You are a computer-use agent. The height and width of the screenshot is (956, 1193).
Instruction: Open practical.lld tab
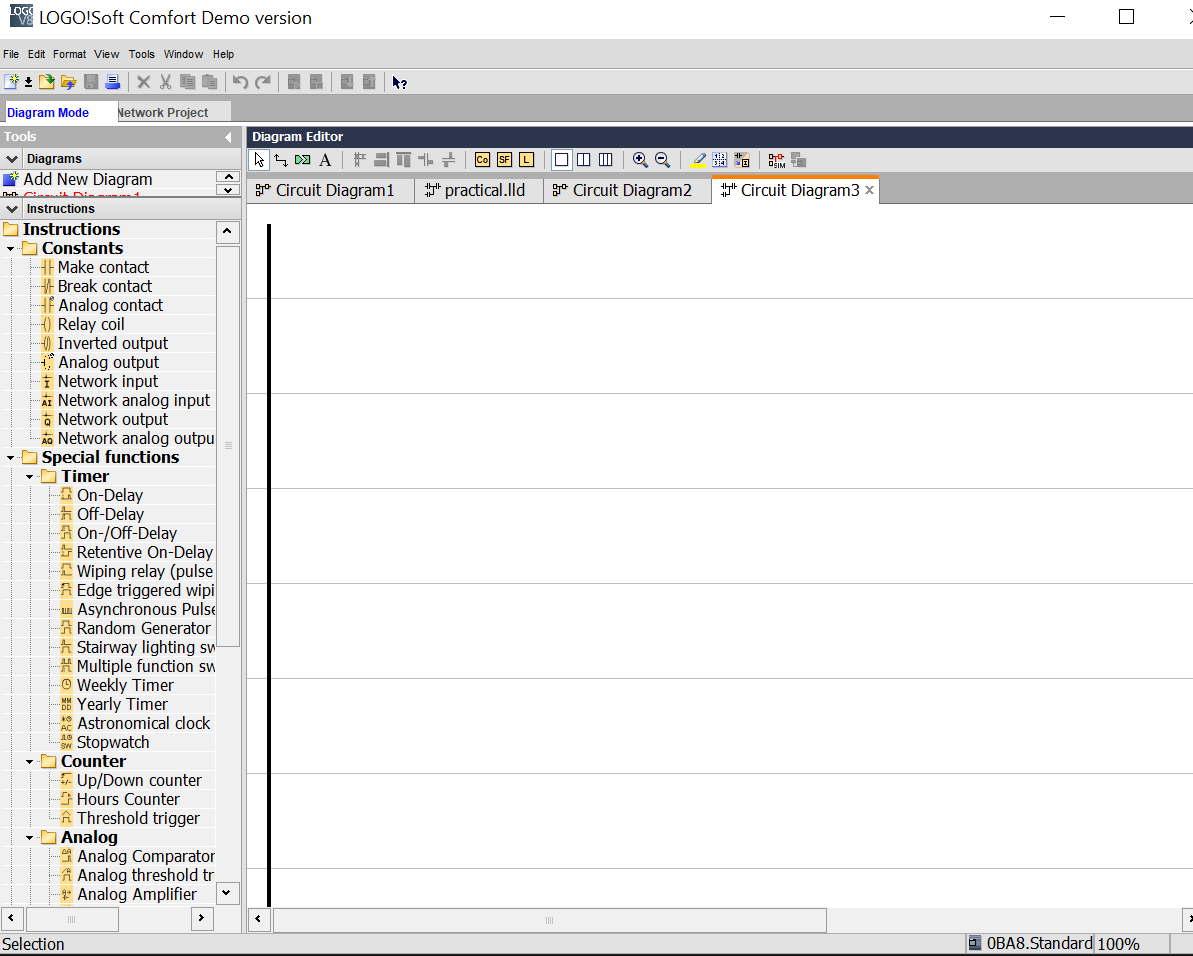479,190
